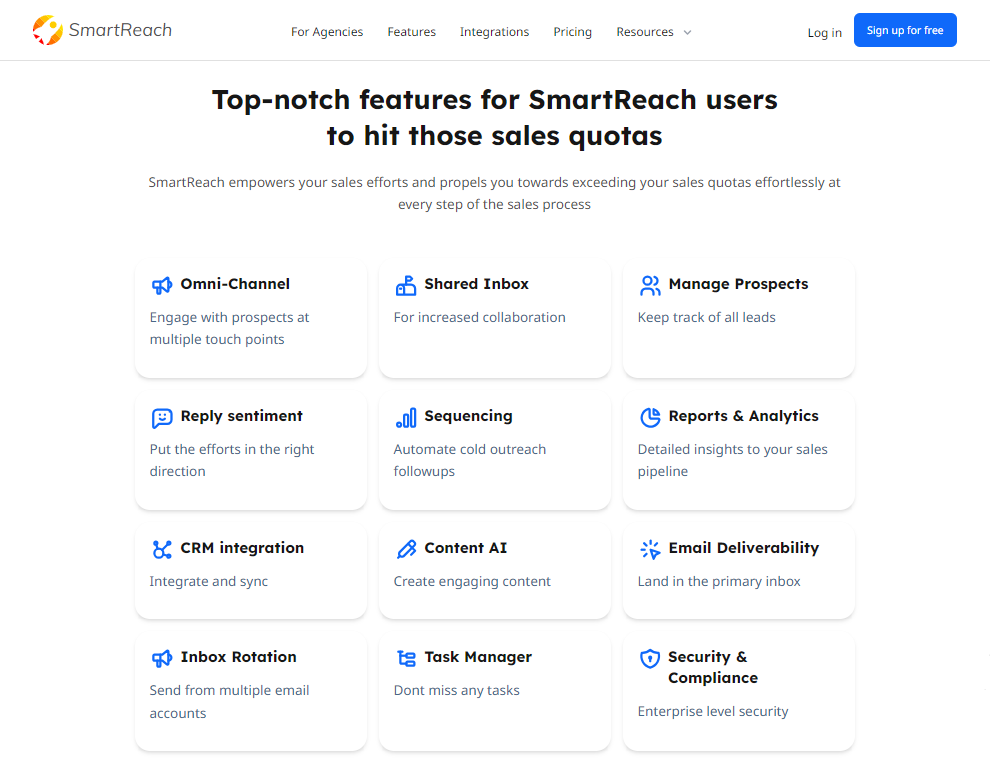Click 'Land in the primary inbox' text
Image resolution: width=990 pixels, height=768 pixels.
(719, 582)
